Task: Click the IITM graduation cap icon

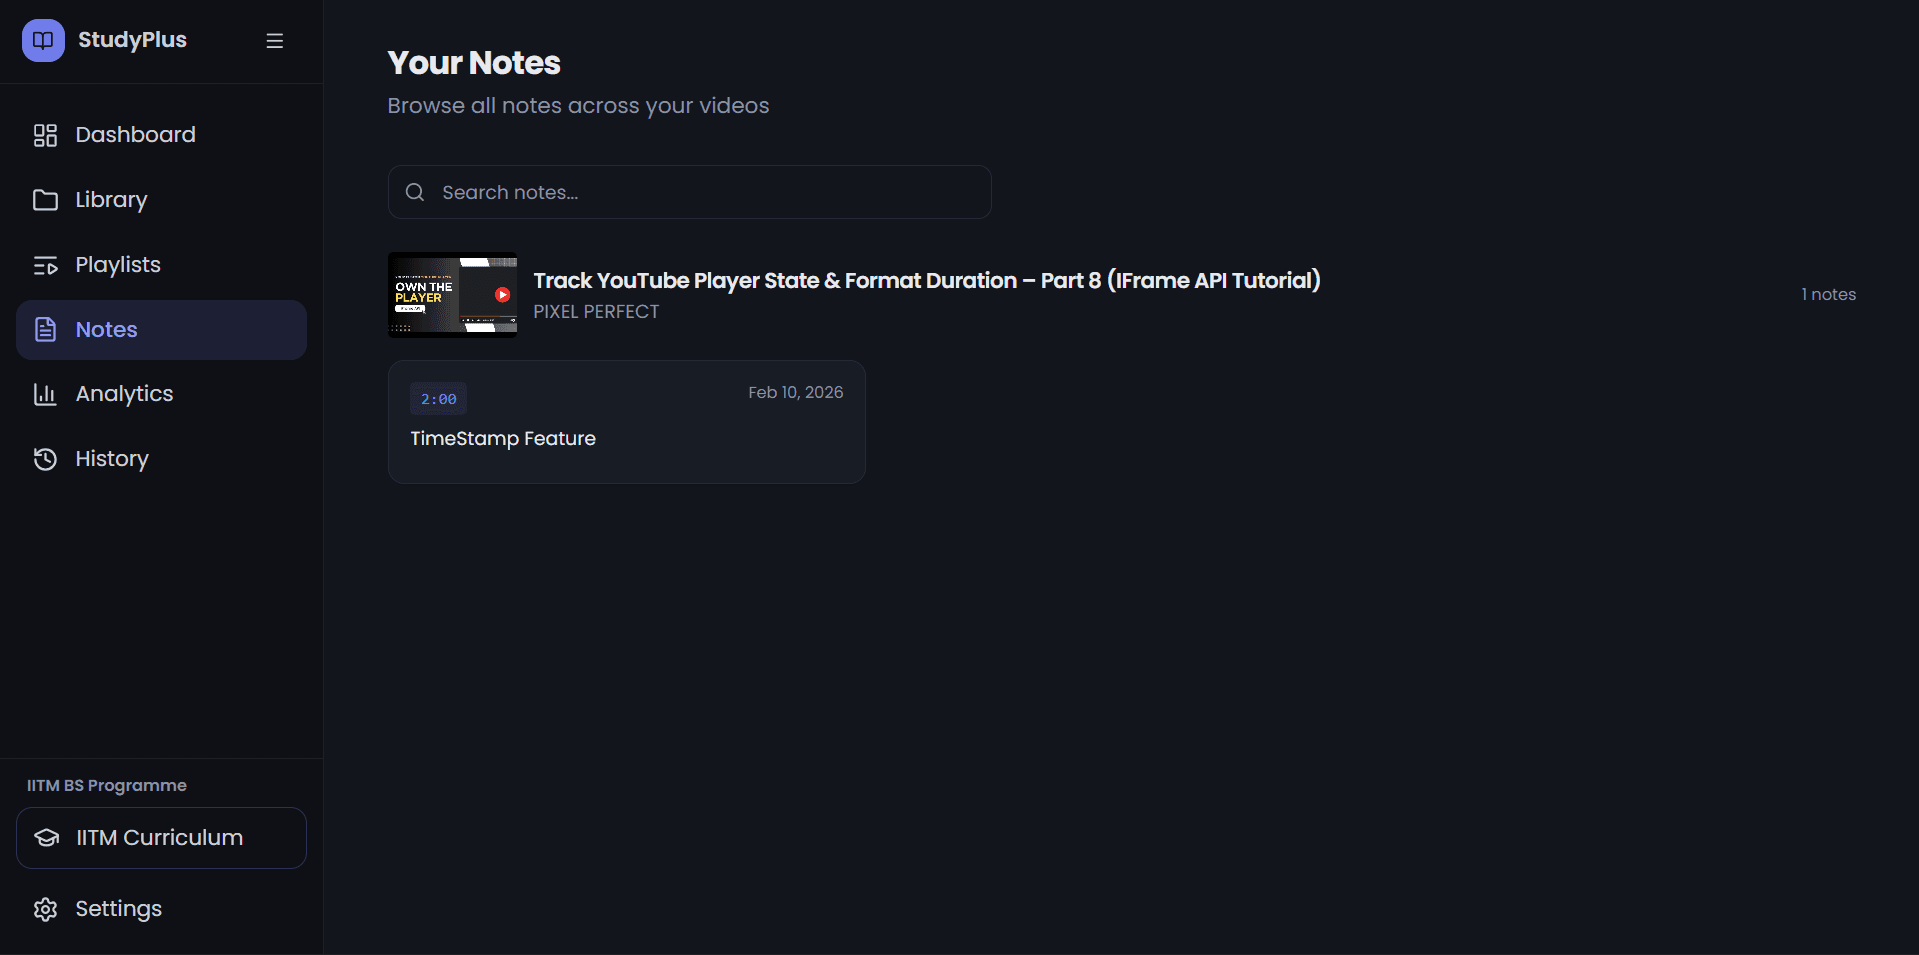Action: 47,838
